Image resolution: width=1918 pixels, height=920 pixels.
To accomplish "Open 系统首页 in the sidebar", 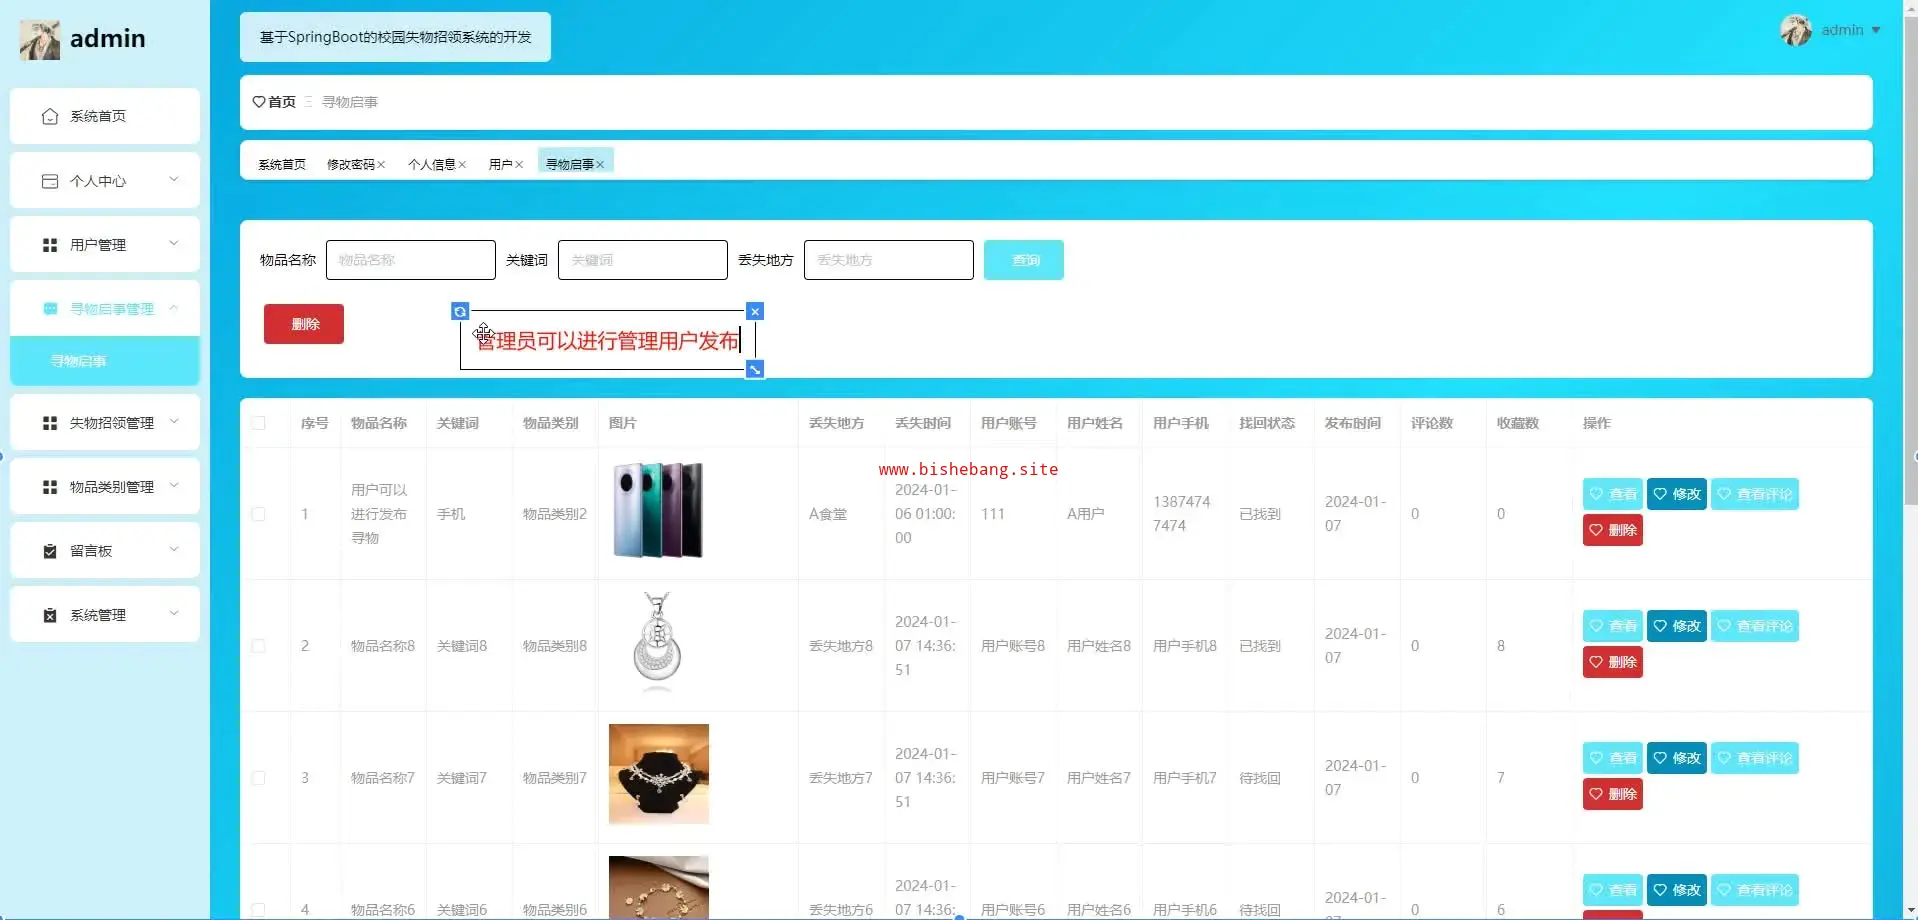I will tap(105, 116).
